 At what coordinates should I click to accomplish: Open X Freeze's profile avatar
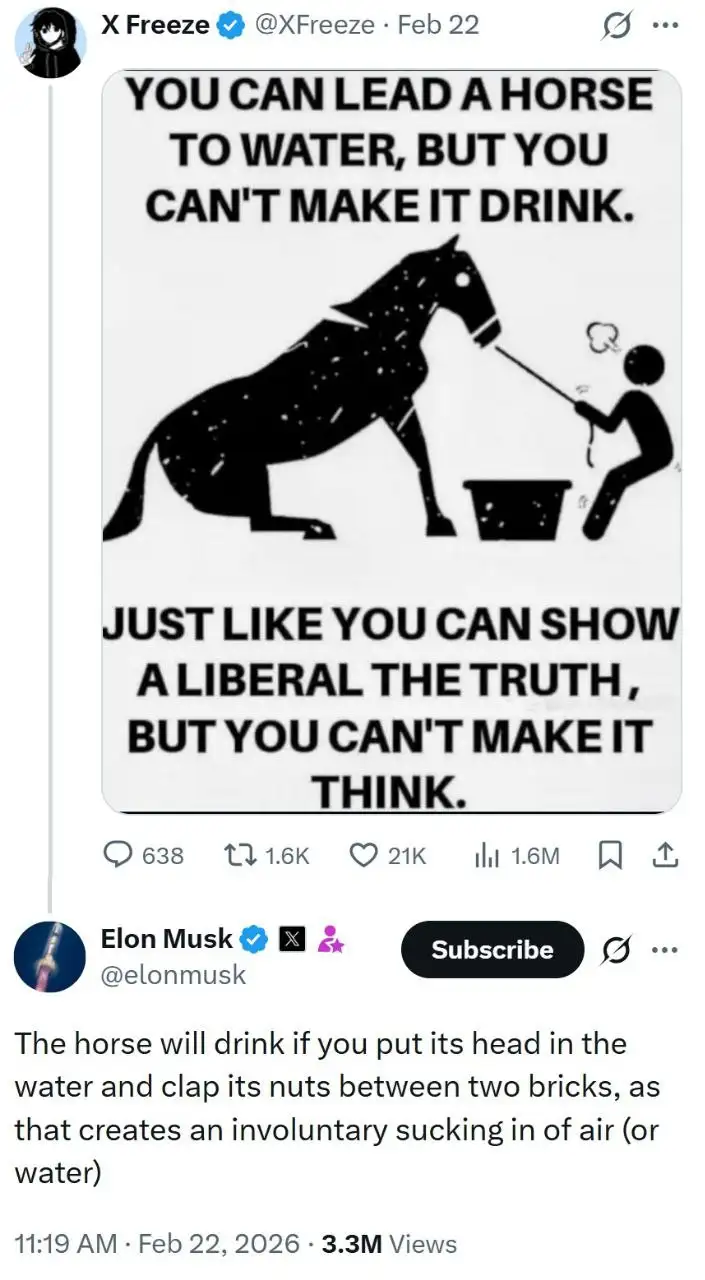click(x=47, y=40)
